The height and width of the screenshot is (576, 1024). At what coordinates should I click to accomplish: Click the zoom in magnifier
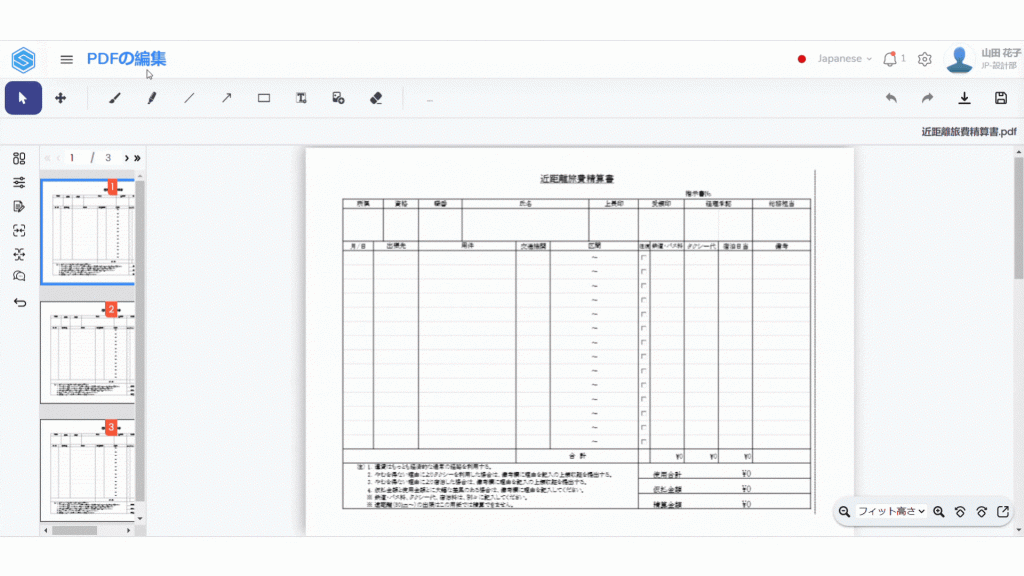click(939, 511)
